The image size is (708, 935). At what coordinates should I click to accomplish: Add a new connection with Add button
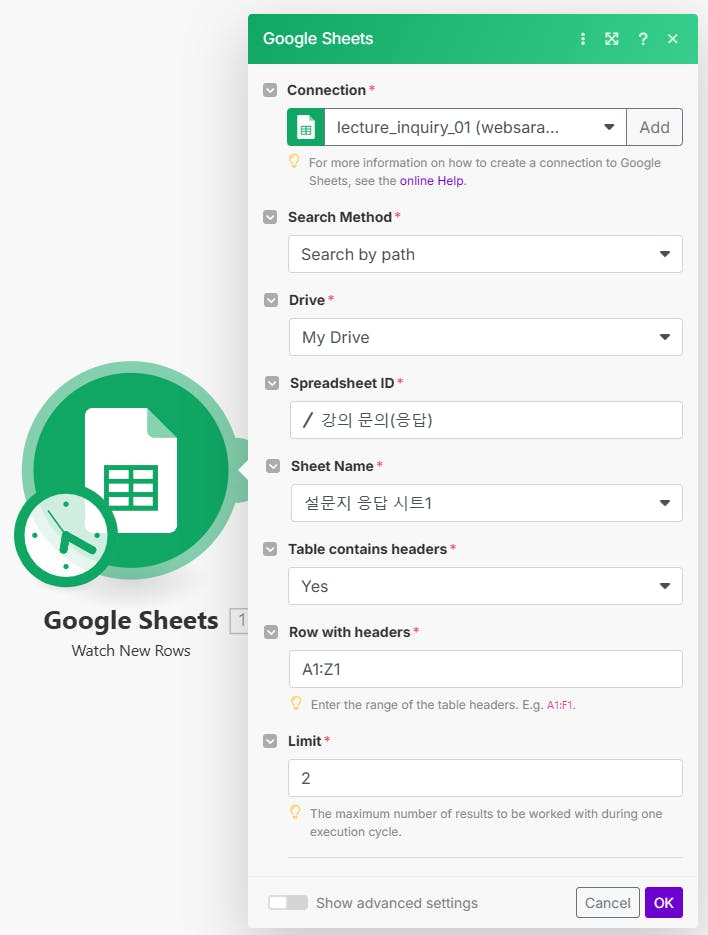654,127
